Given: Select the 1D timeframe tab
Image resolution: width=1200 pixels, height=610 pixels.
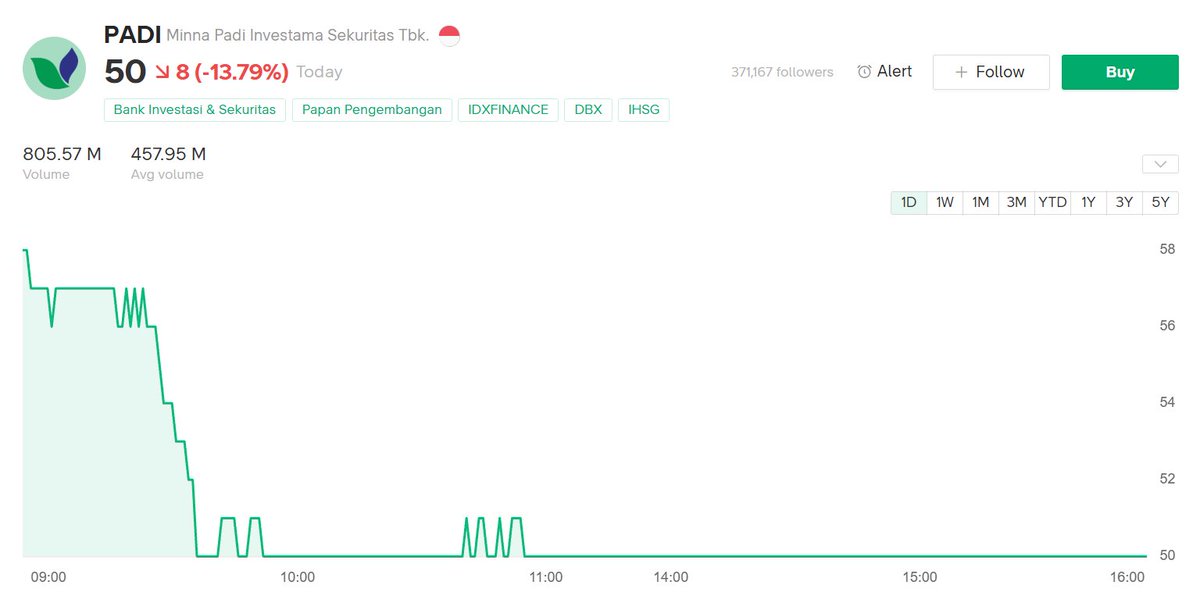Looking at the screenshot, I should coord(909,202).
